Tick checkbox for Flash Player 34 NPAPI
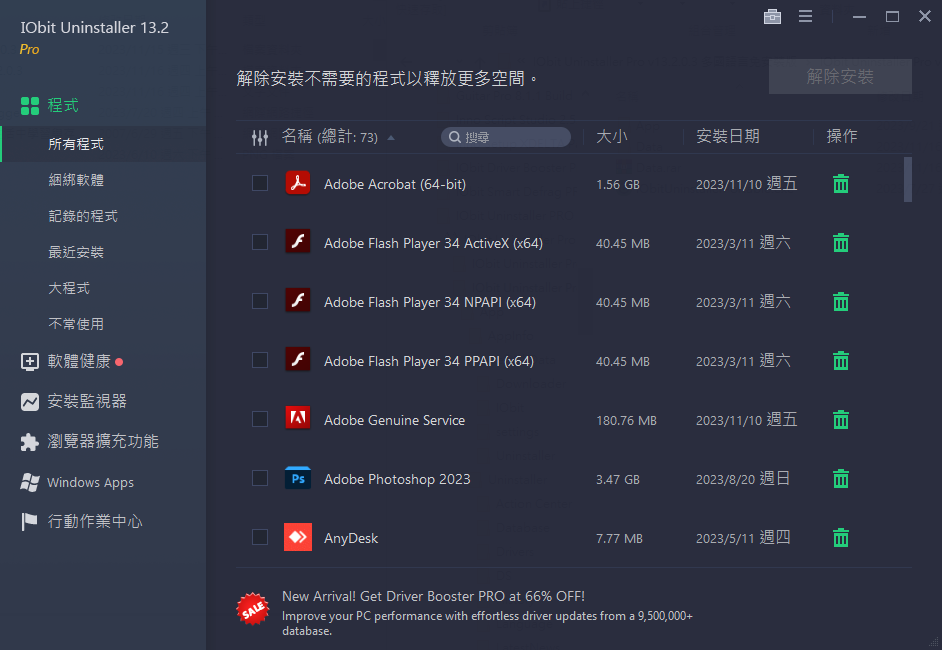 point(260,301)
